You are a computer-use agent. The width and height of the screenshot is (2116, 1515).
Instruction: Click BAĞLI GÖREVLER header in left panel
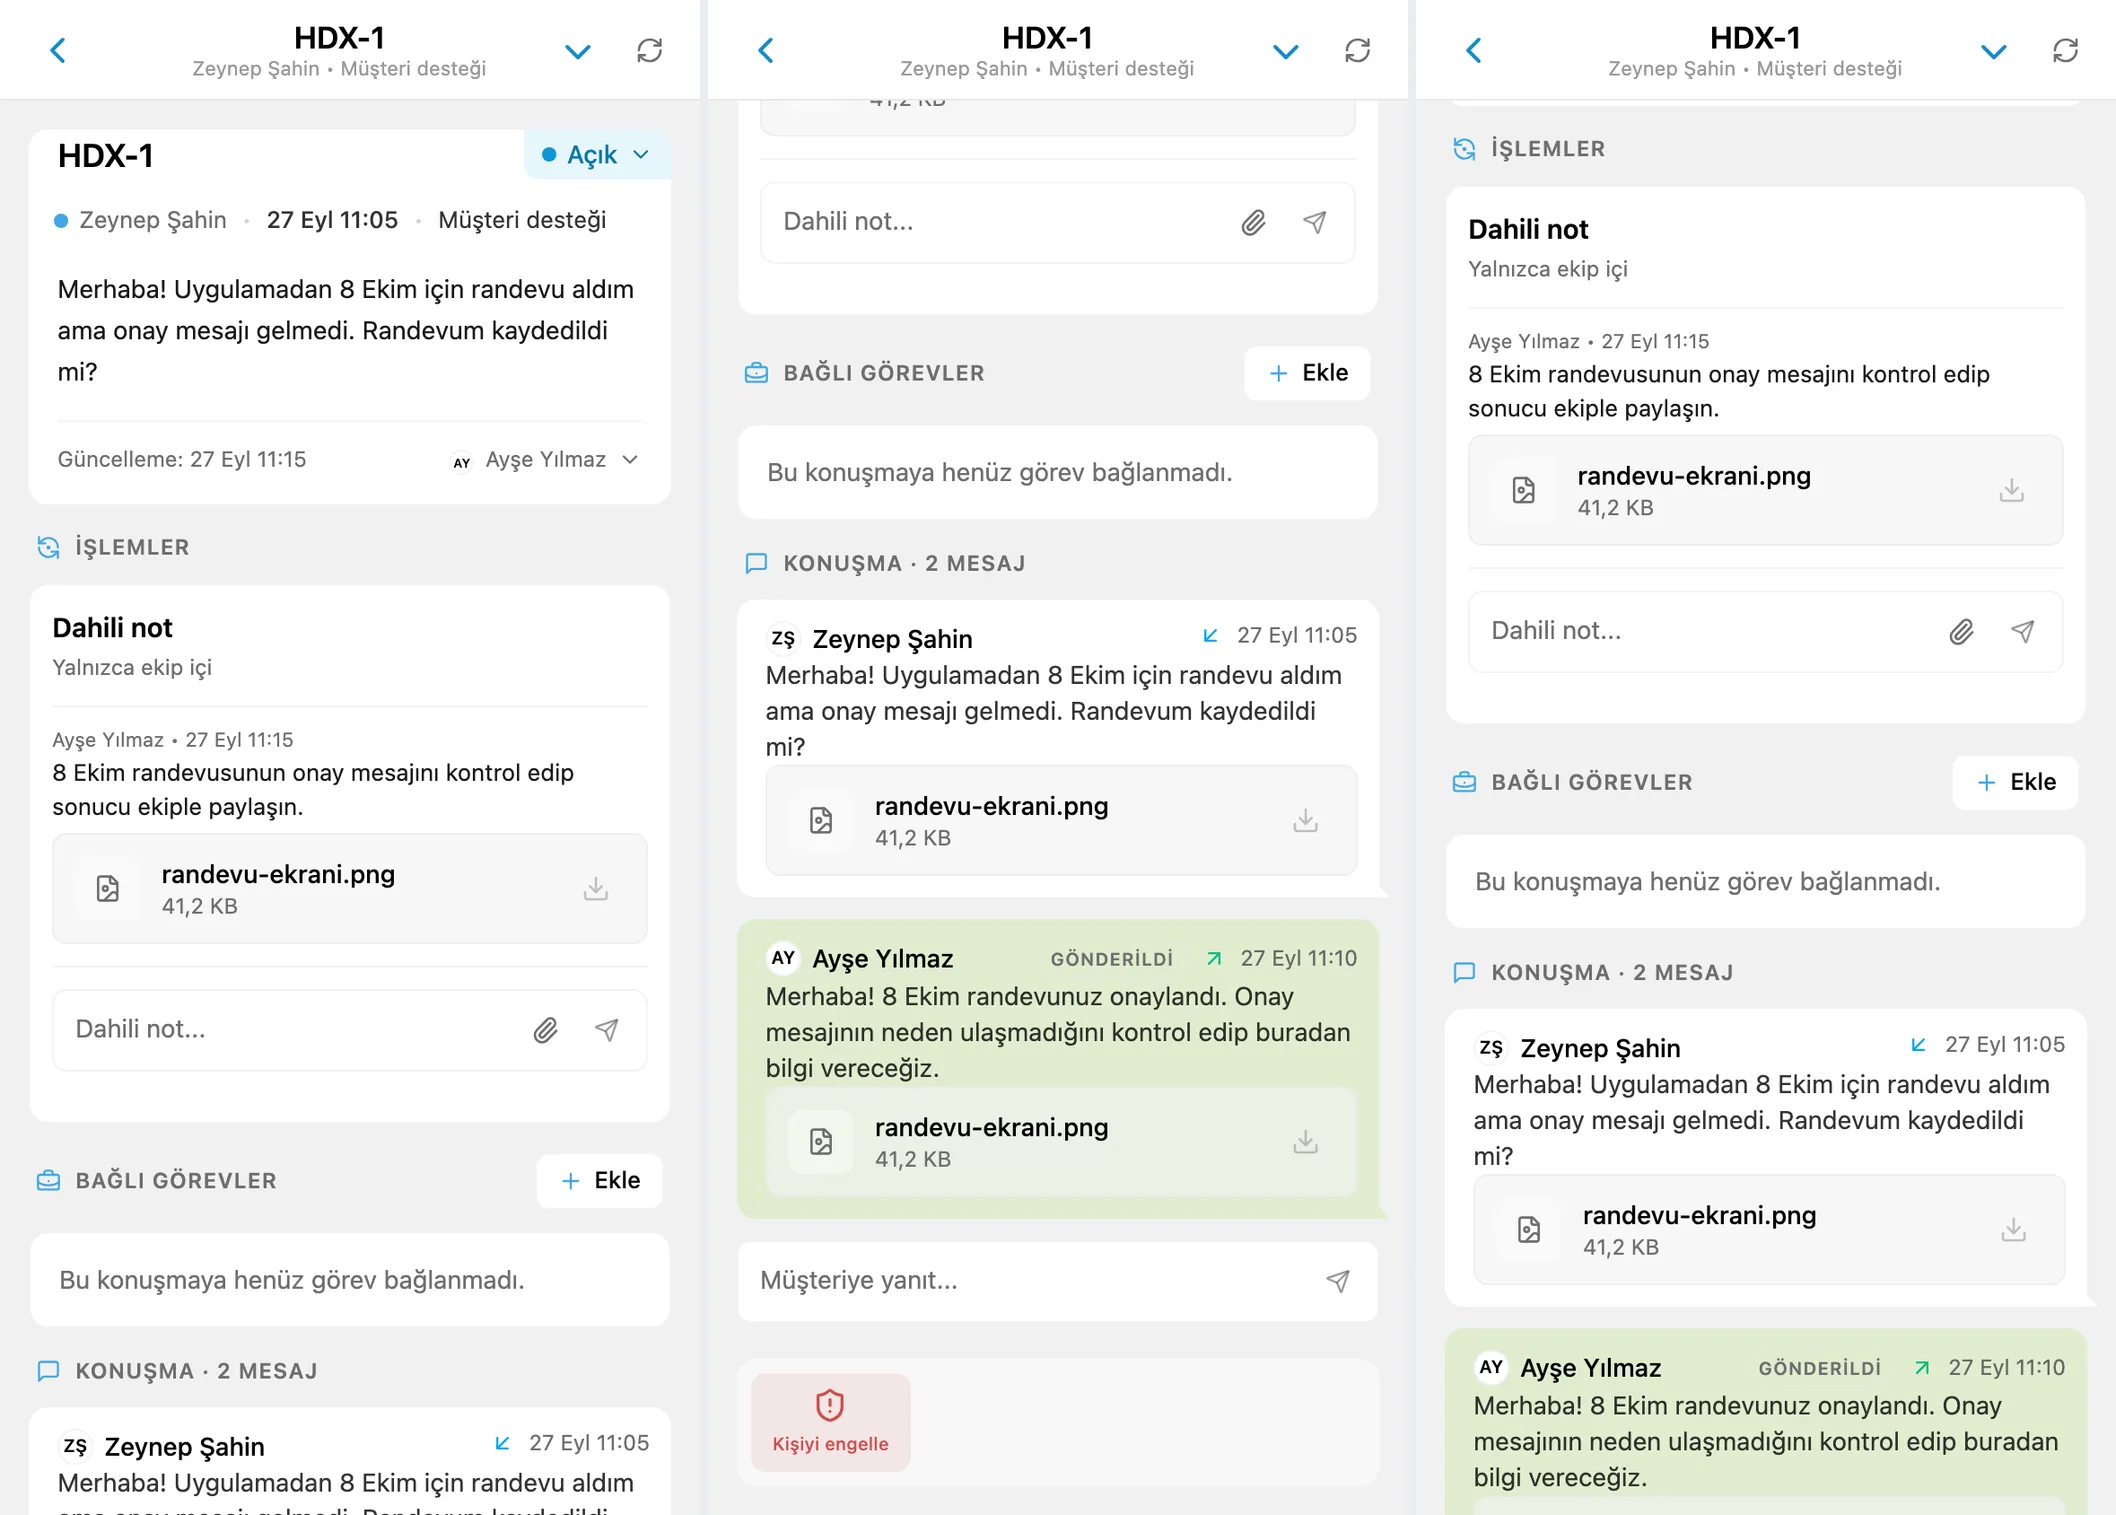(176, 1181)
